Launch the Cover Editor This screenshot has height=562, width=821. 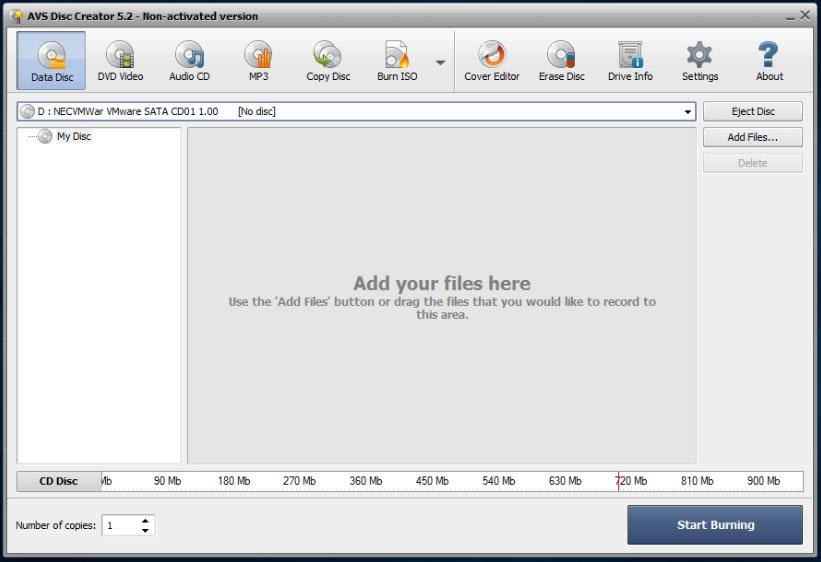[x=492, y=60]
